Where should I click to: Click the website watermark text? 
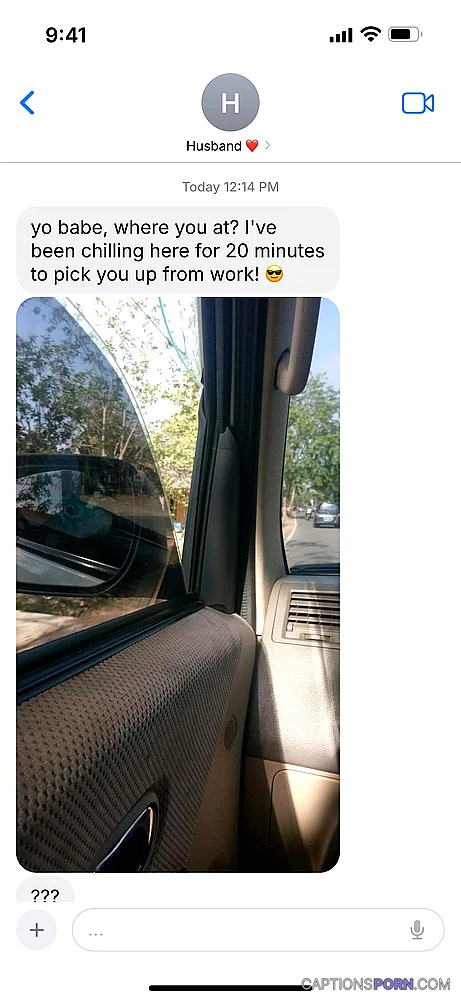tap(376, 983)
